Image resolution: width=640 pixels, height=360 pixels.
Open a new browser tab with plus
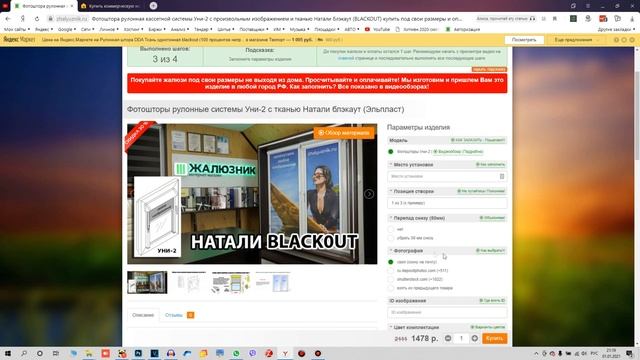pos(153,6)
